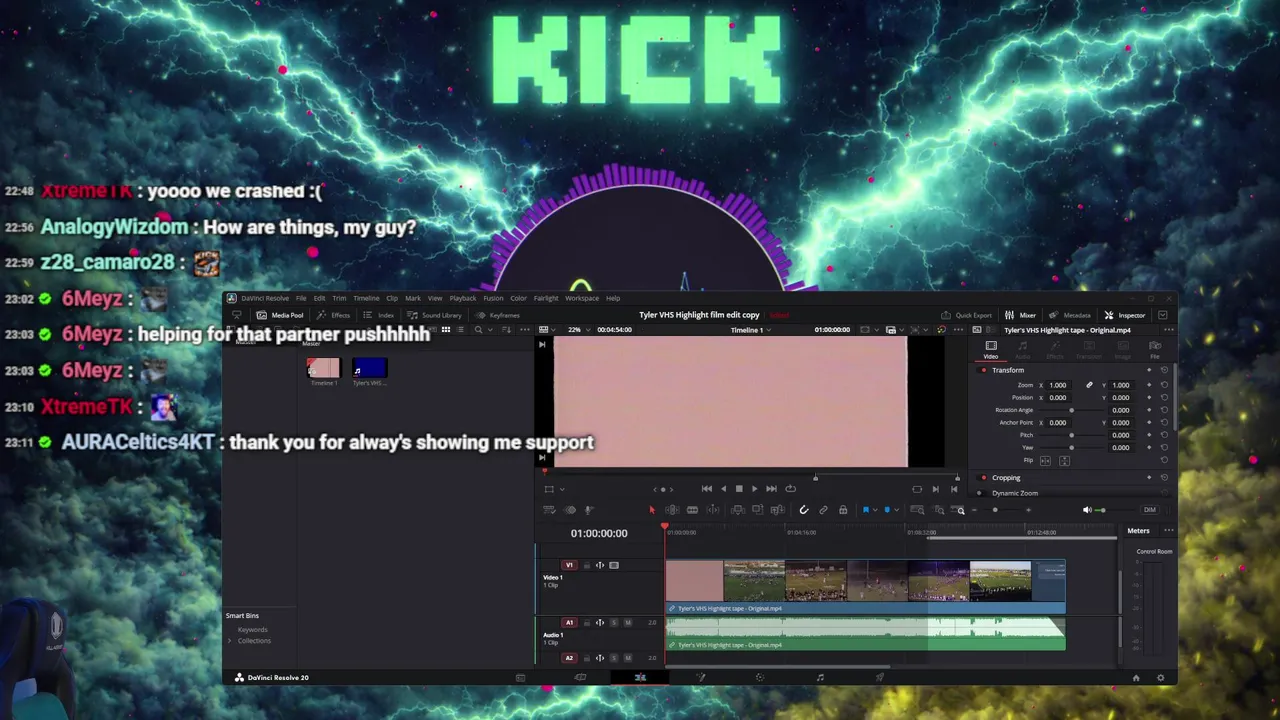Expand the Dynamic Zoom section
Image resolution: width=1280 pixels, height=720 pixels.
[x=1015, y=493]
